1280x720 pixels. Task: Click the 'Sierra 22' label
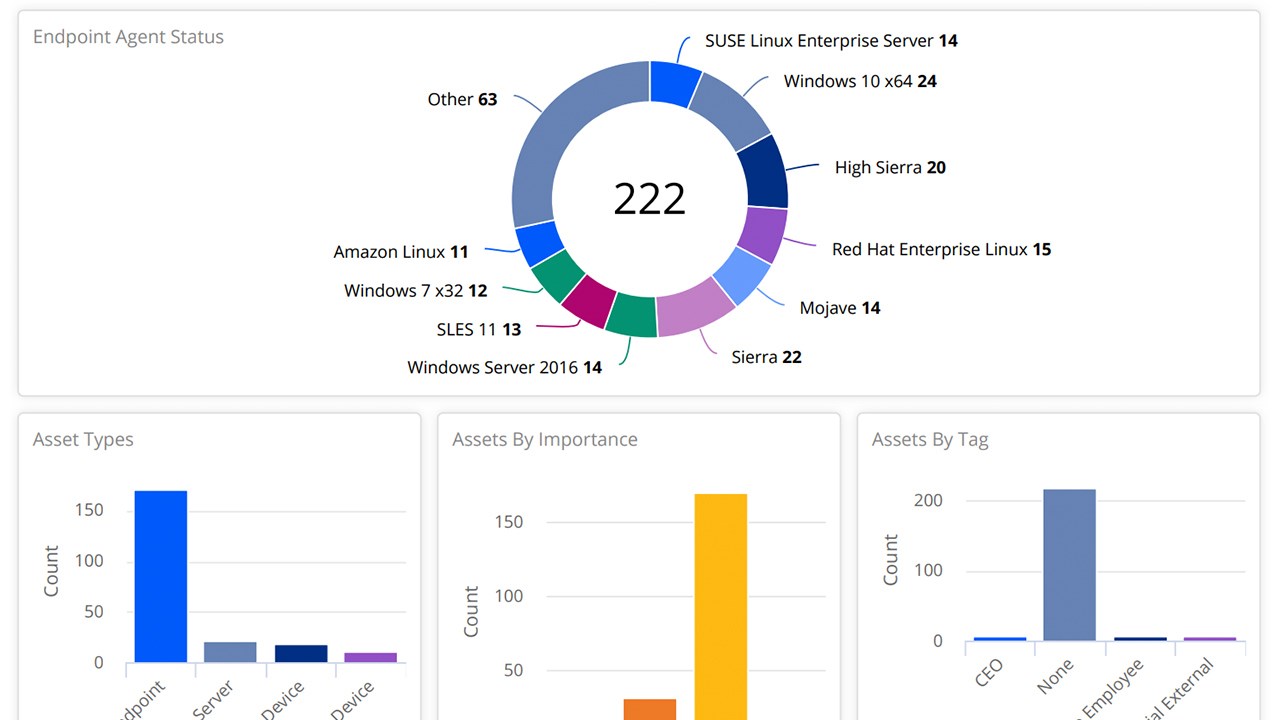click(x=766, y=357)
